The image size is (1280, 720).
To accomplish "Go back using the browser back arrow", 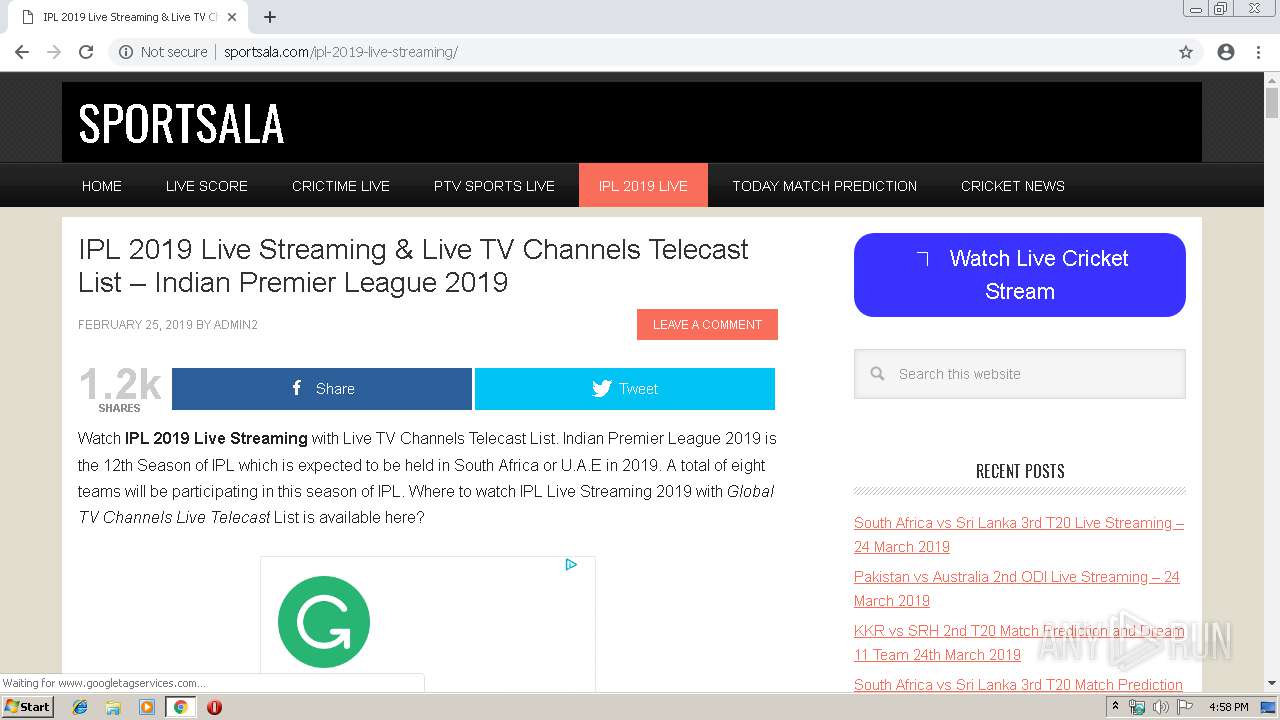I will (22, 52).
